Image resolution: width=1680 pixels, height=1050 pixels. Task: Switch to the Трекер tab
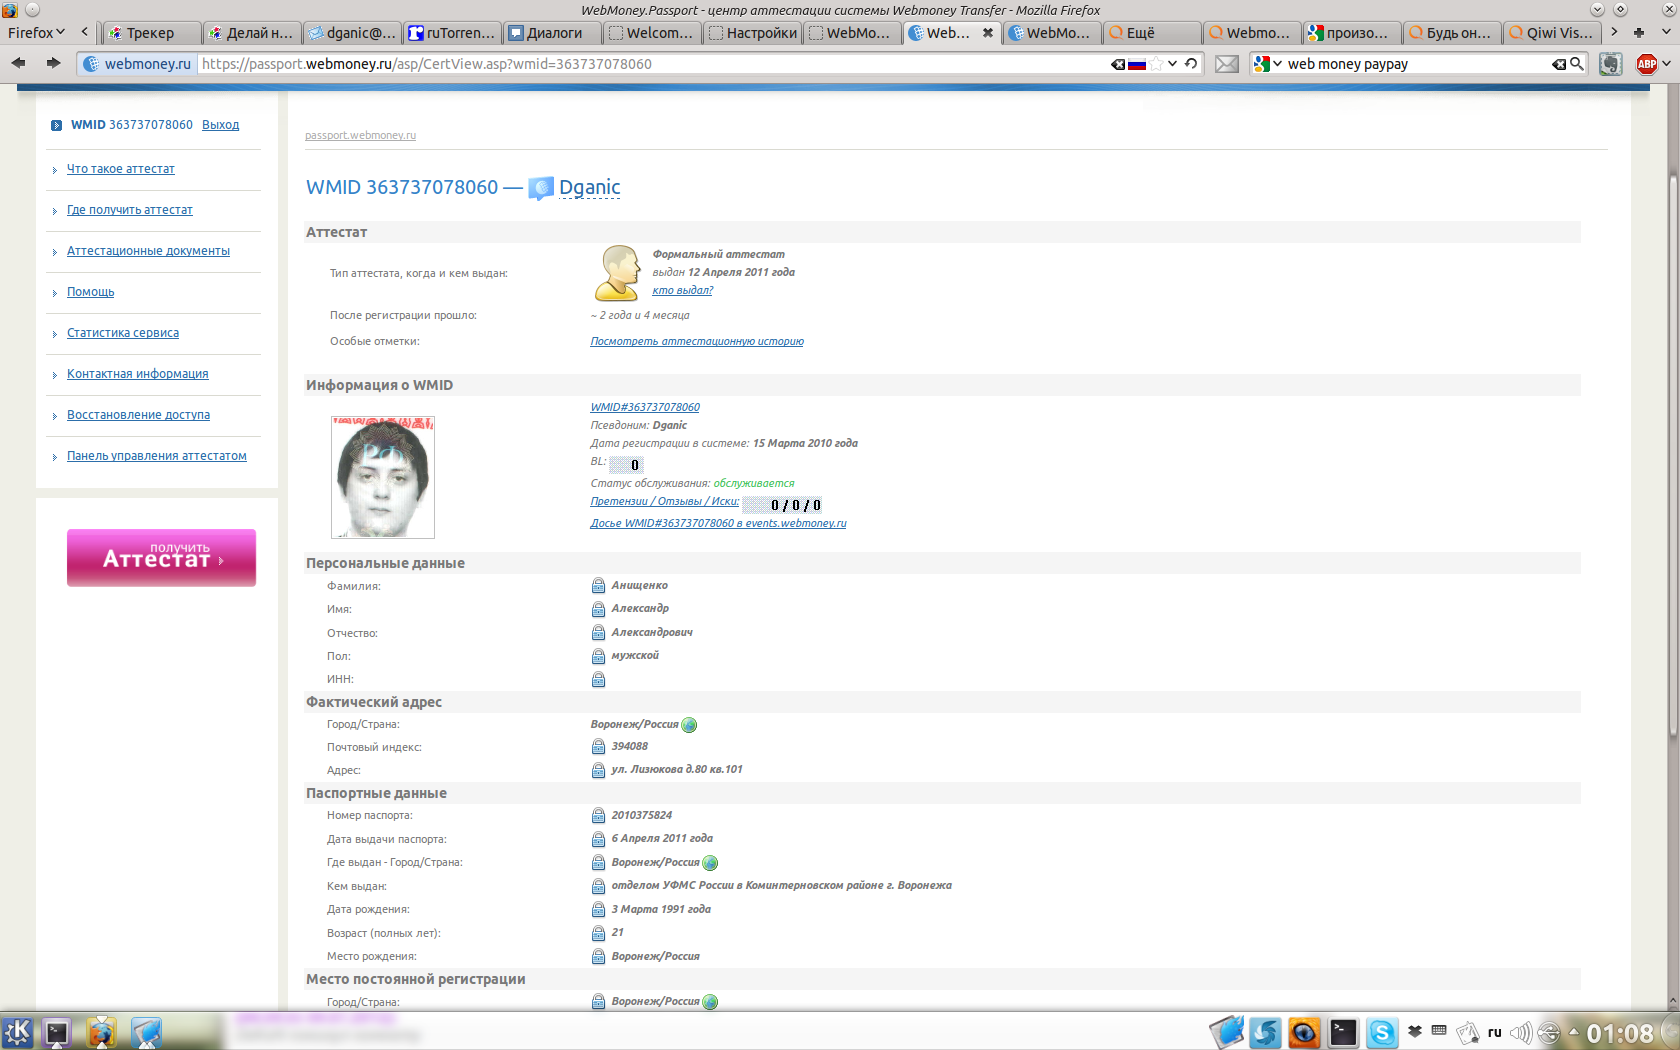click(x=152, y=33)
